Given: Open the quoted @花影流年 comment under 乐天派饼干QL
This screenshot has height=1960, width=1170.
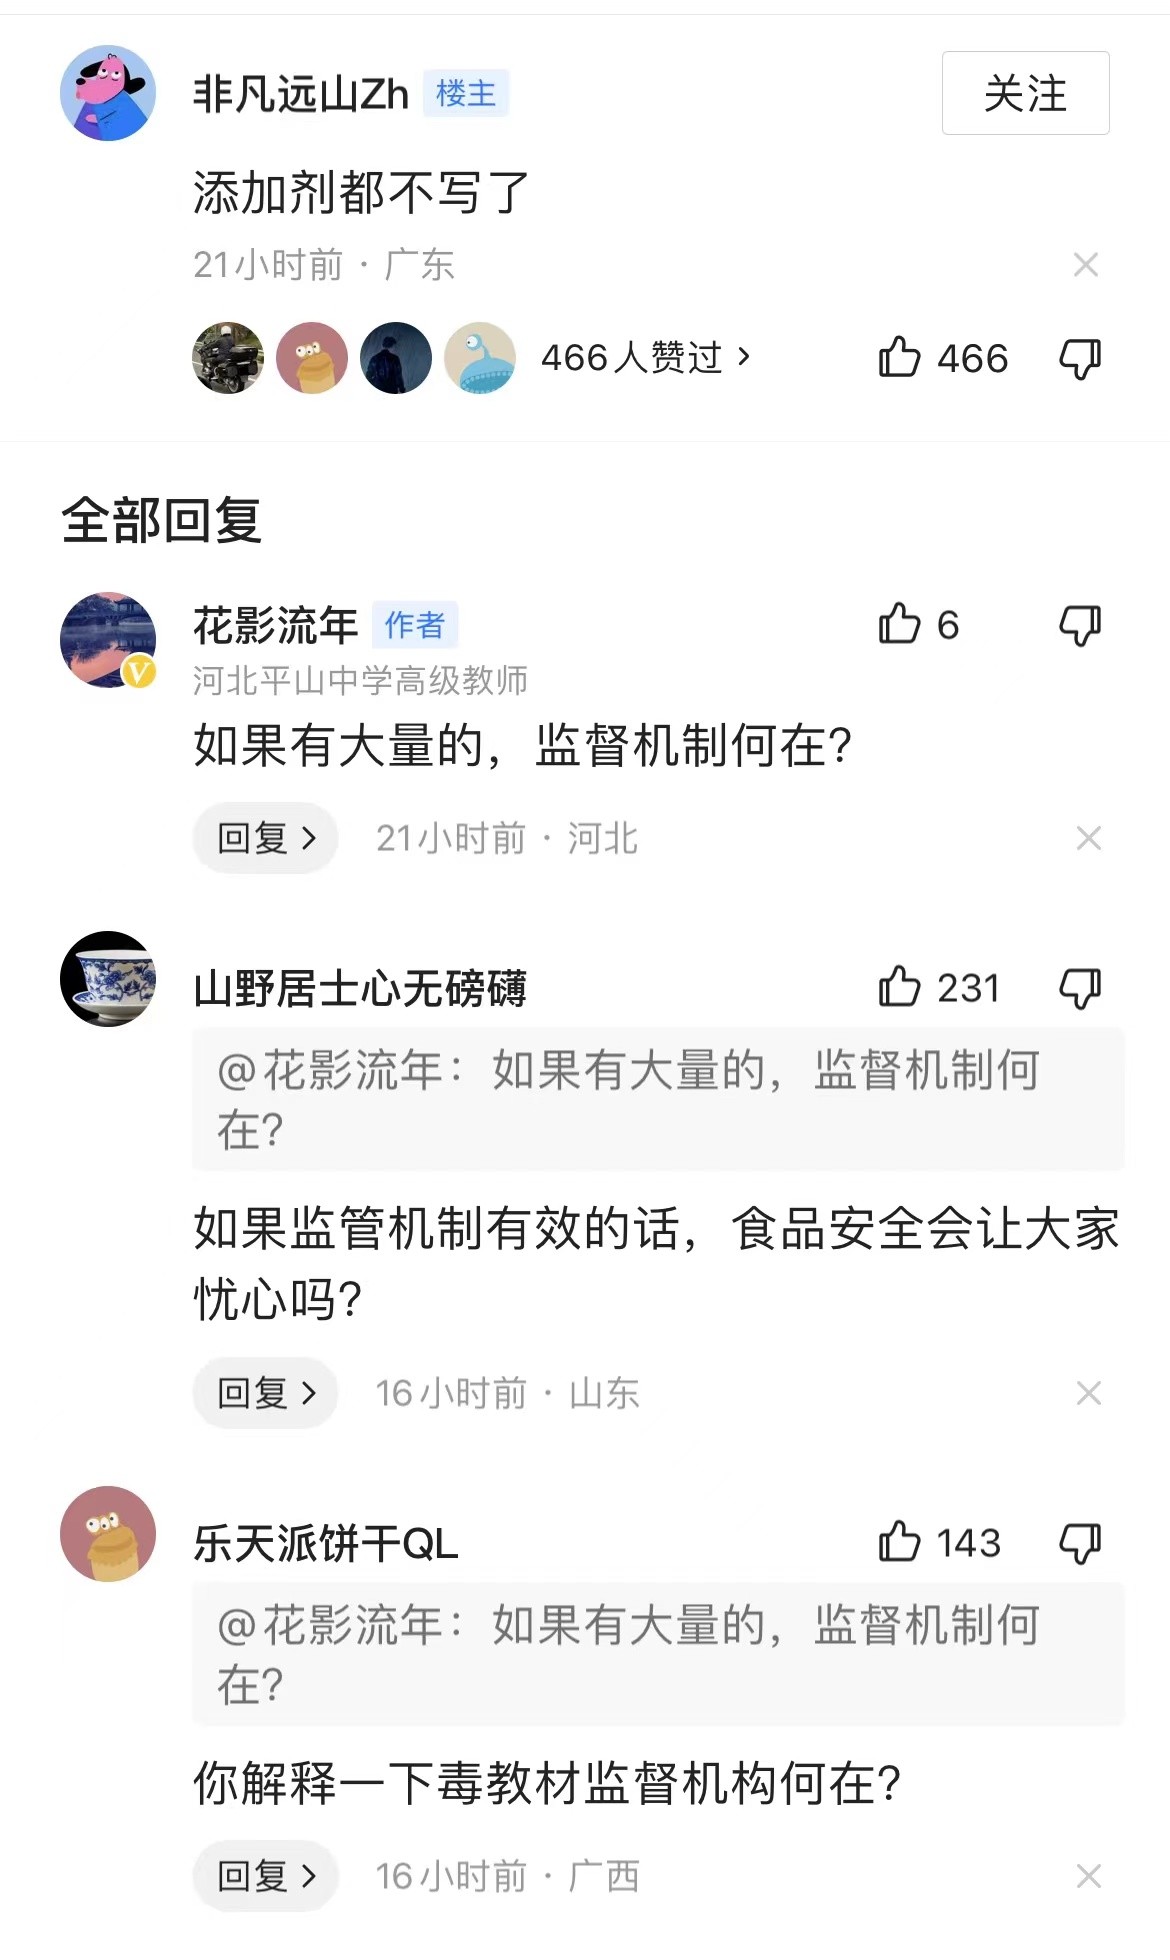Looking at the screenshot, I should (658, 1654).
